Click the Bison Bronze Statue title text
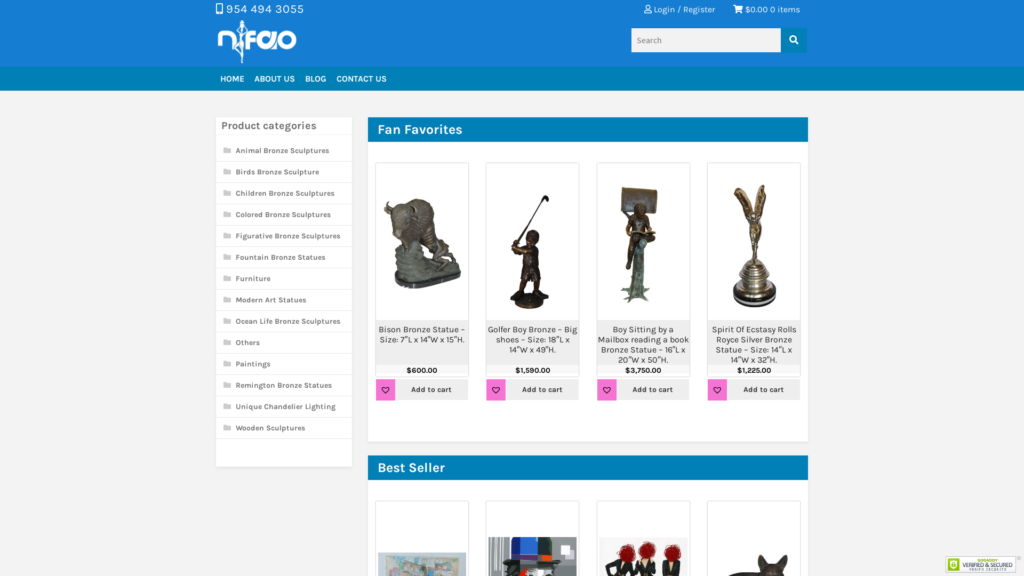1024x576 pixels. point(422,334)
